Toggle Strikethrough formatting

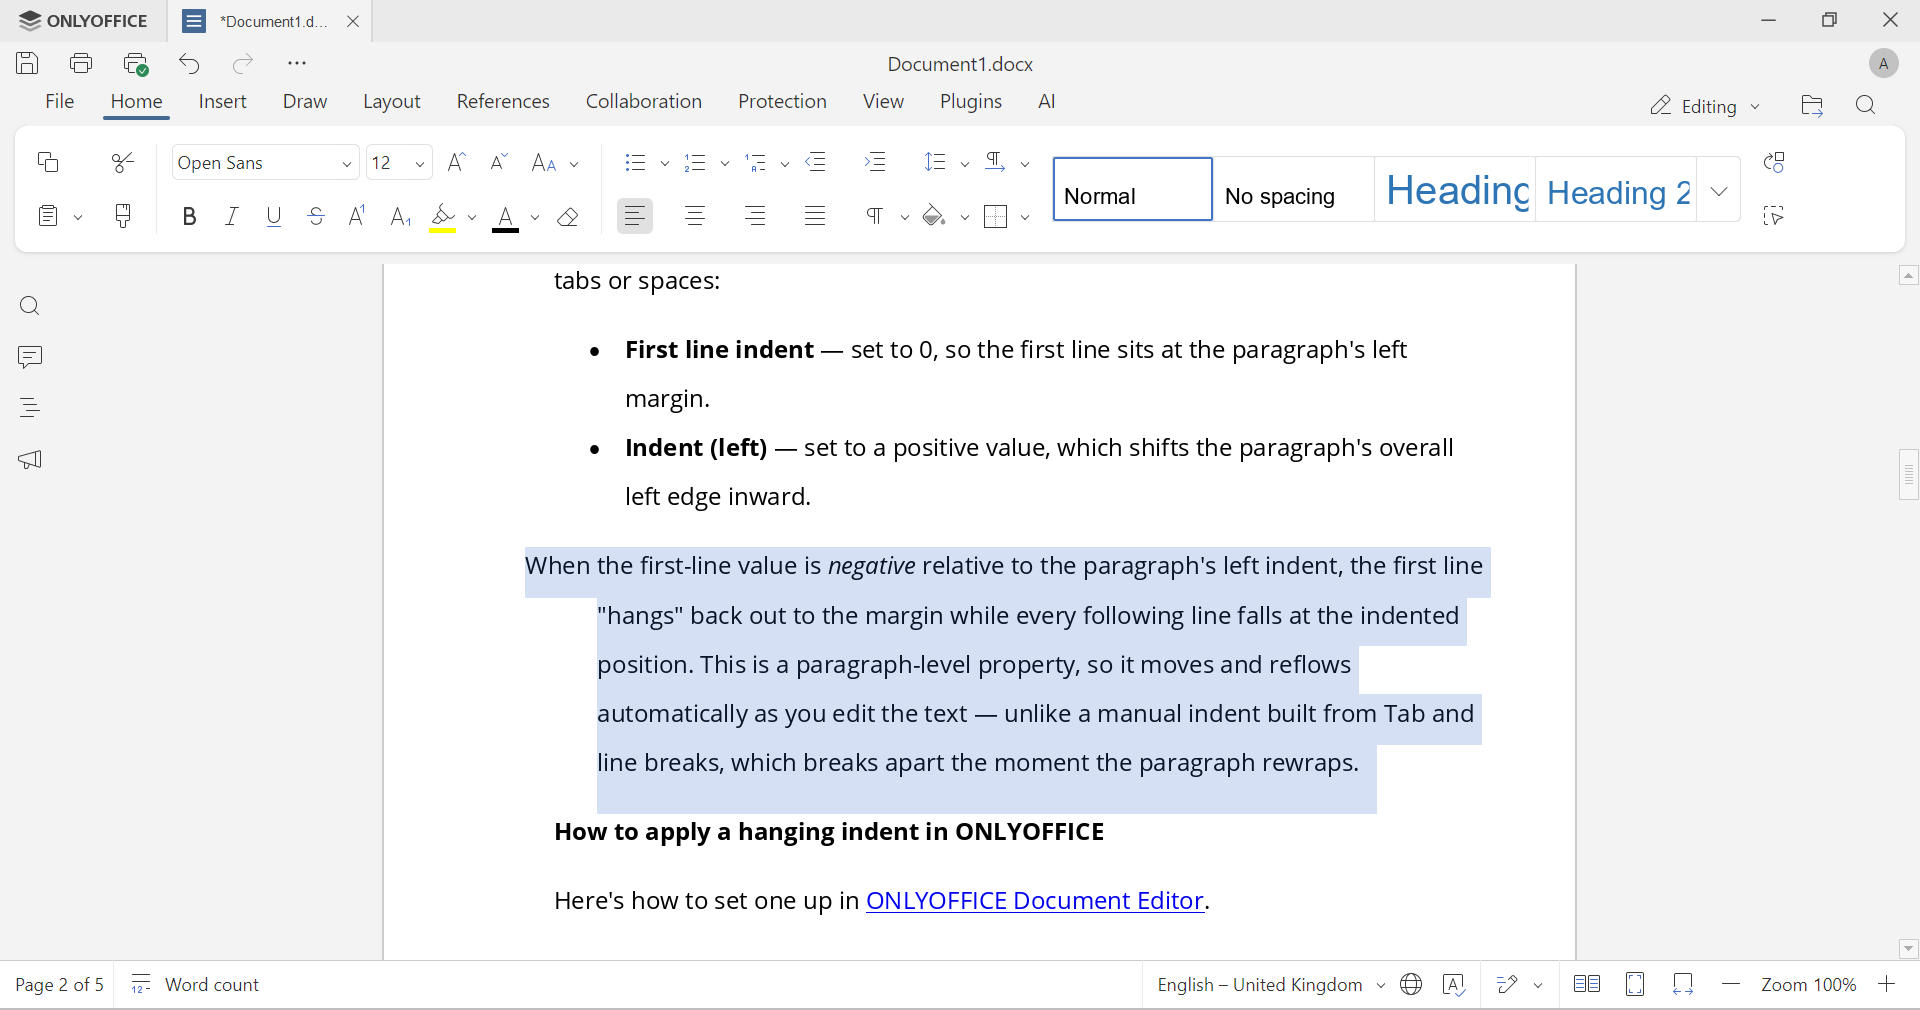[316, 217]
